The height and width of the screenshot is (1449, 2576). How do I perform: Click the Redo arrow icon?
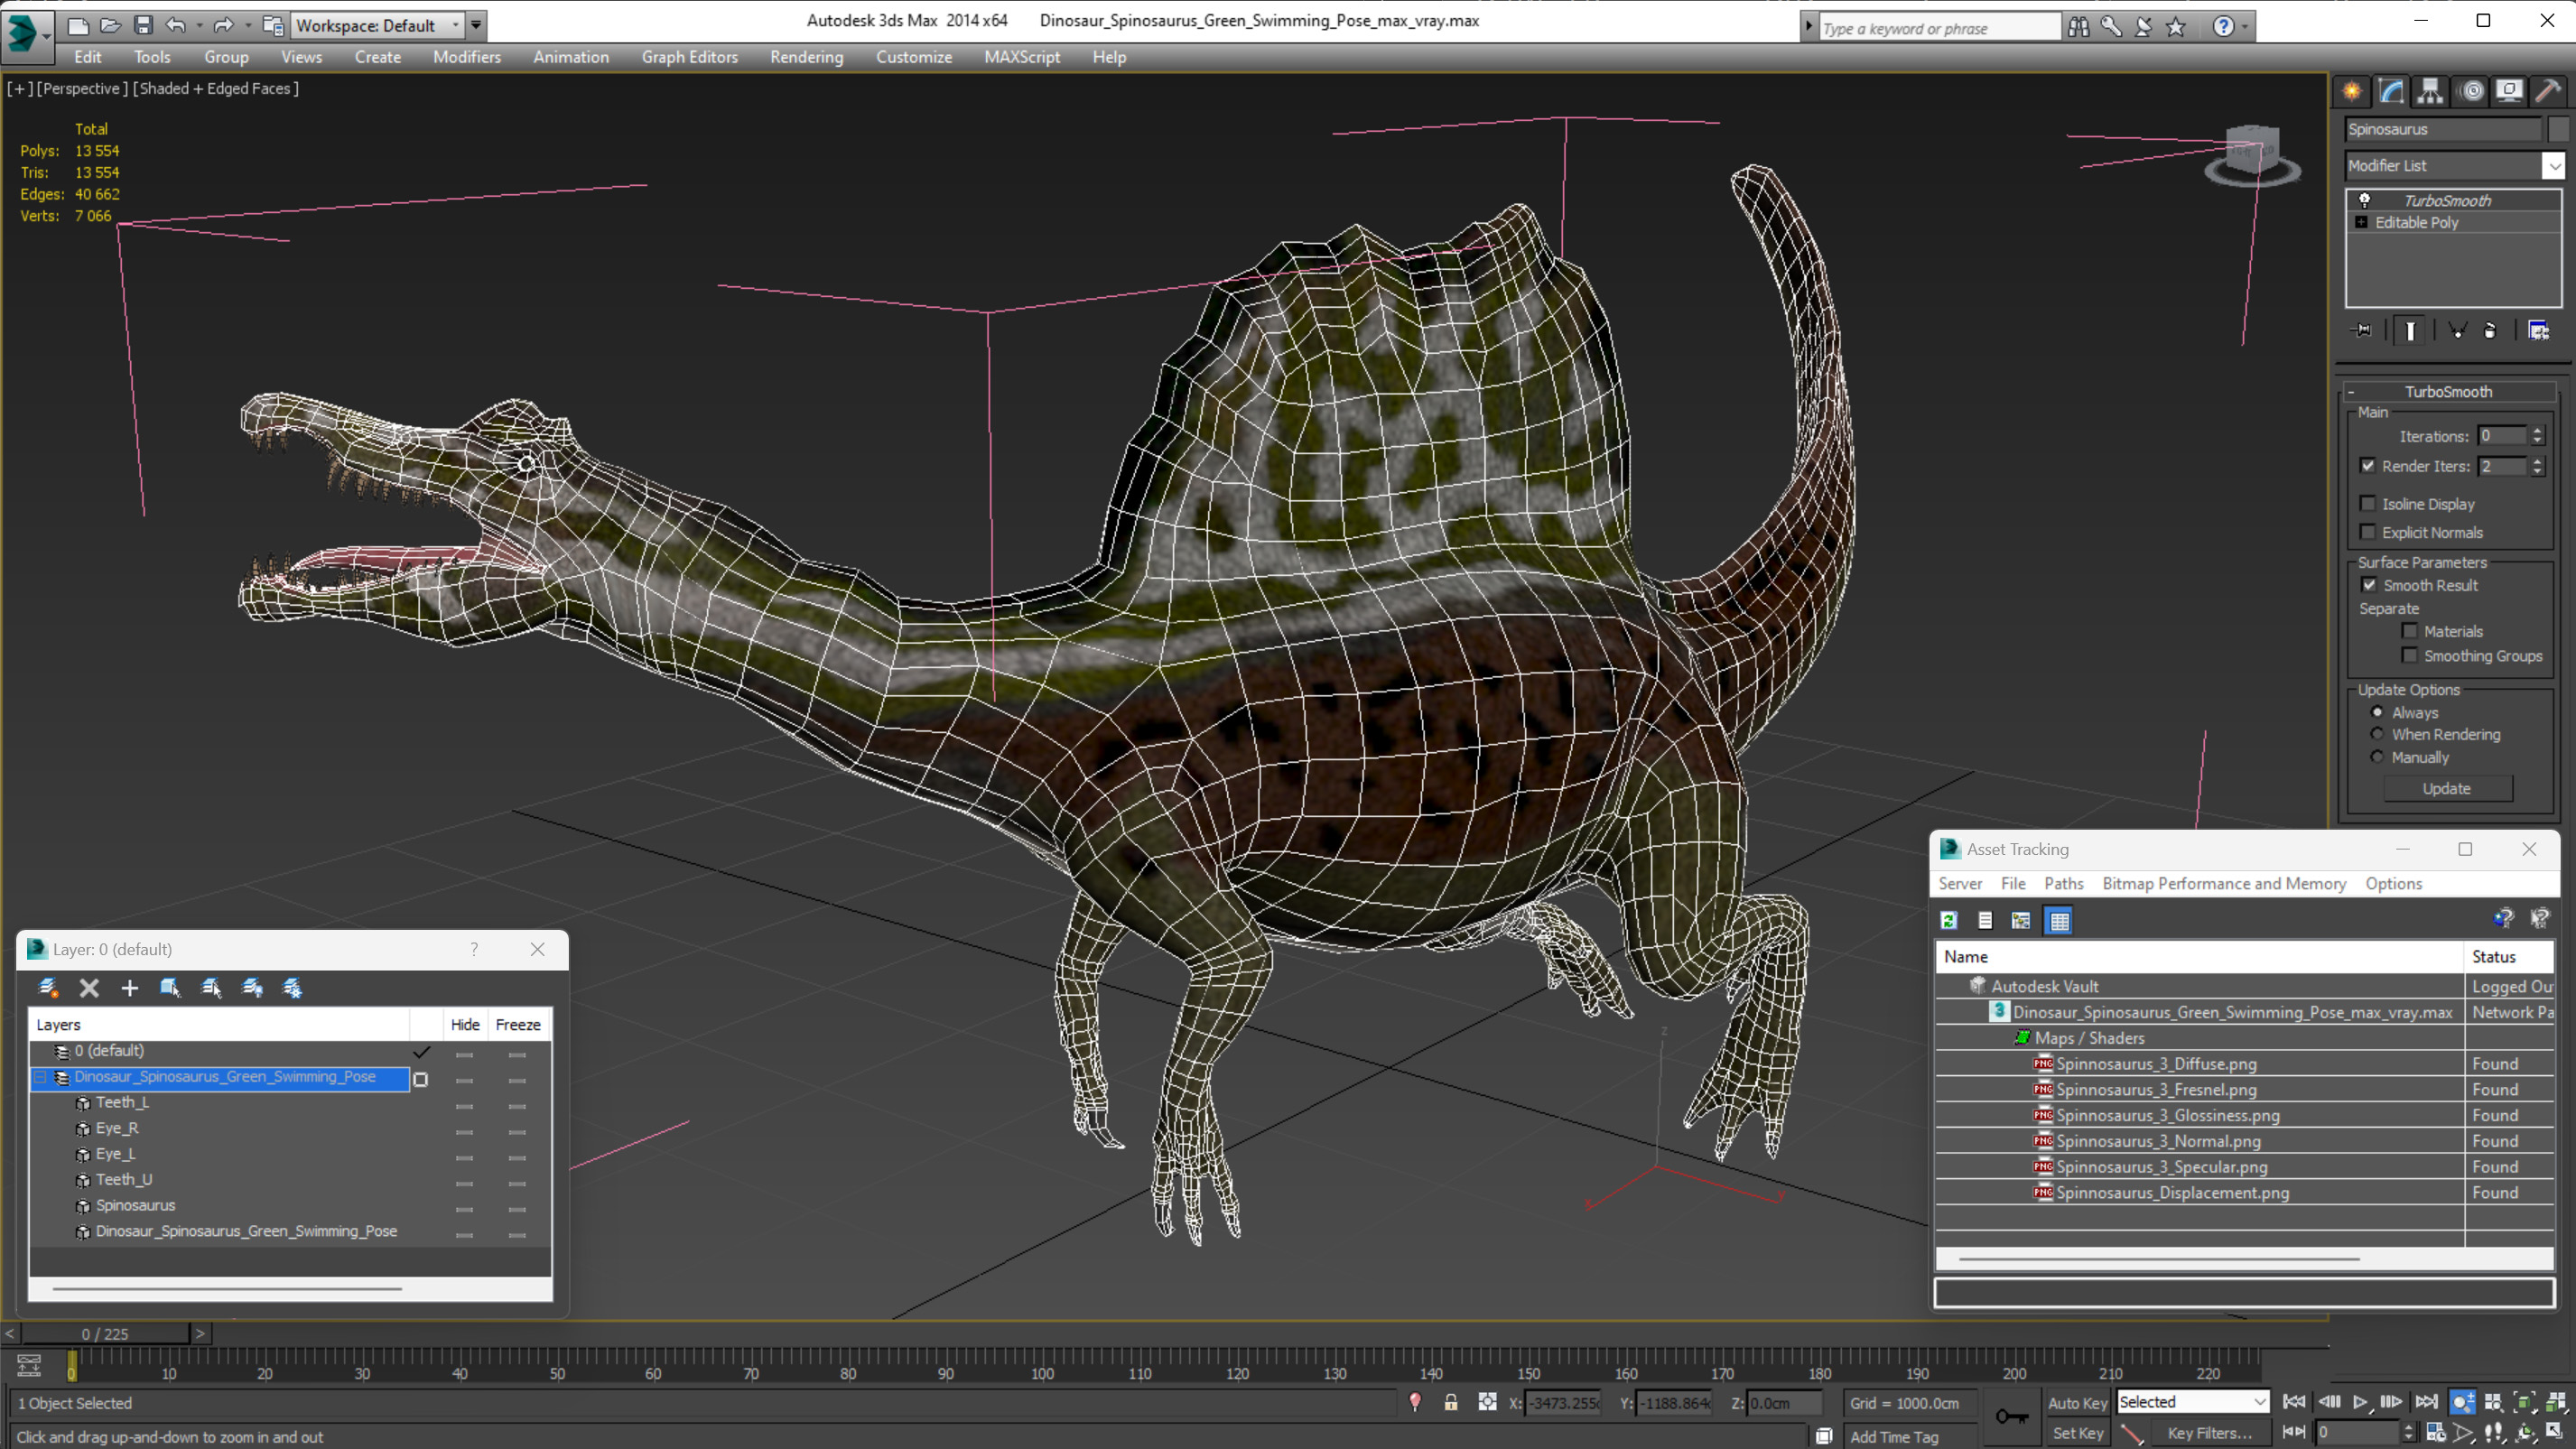(223, 25)
